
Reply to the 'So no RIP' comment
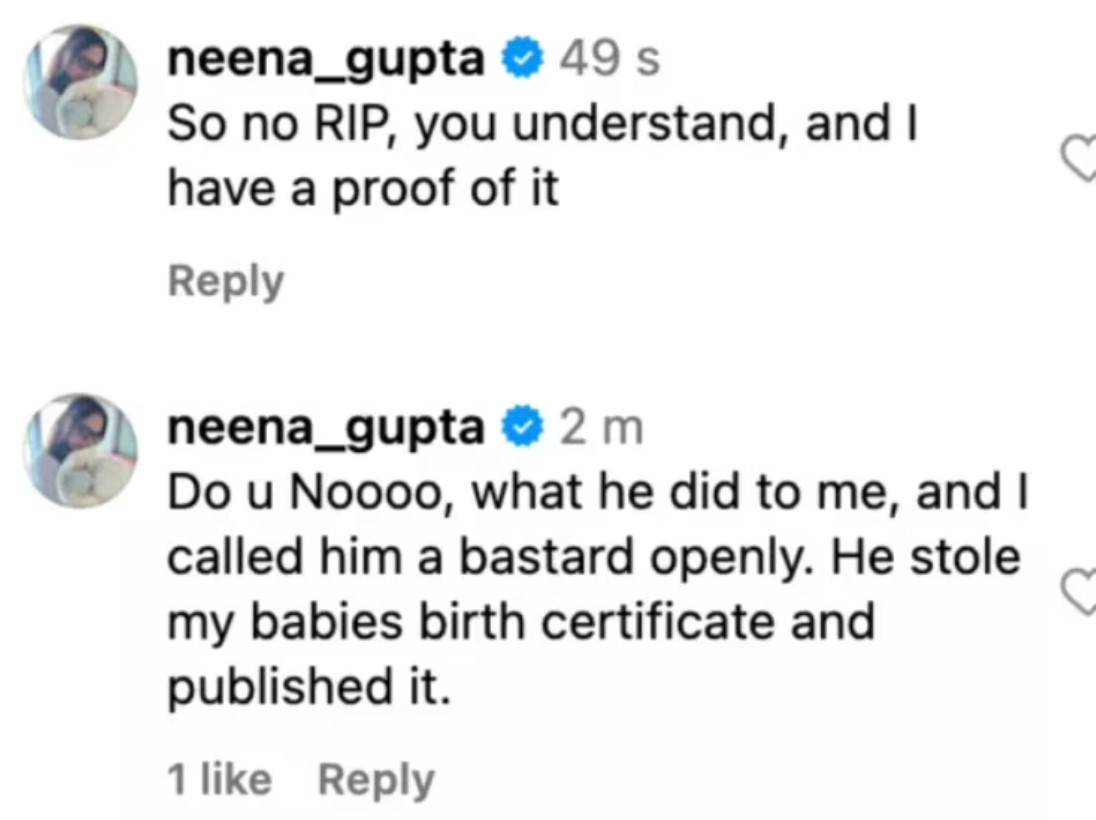point(226,281)
